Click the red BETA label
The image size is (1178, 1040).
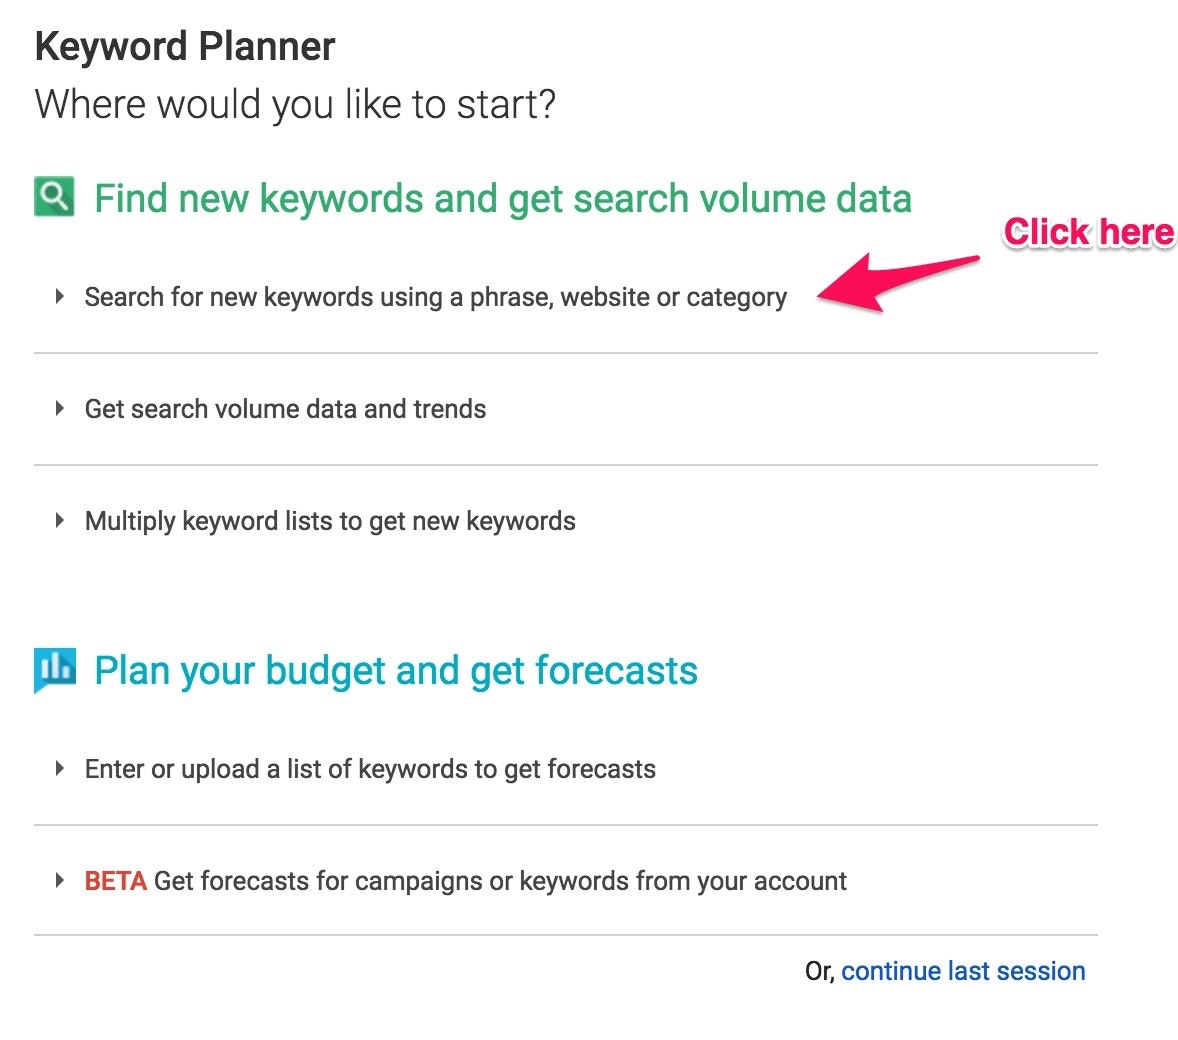115,881
